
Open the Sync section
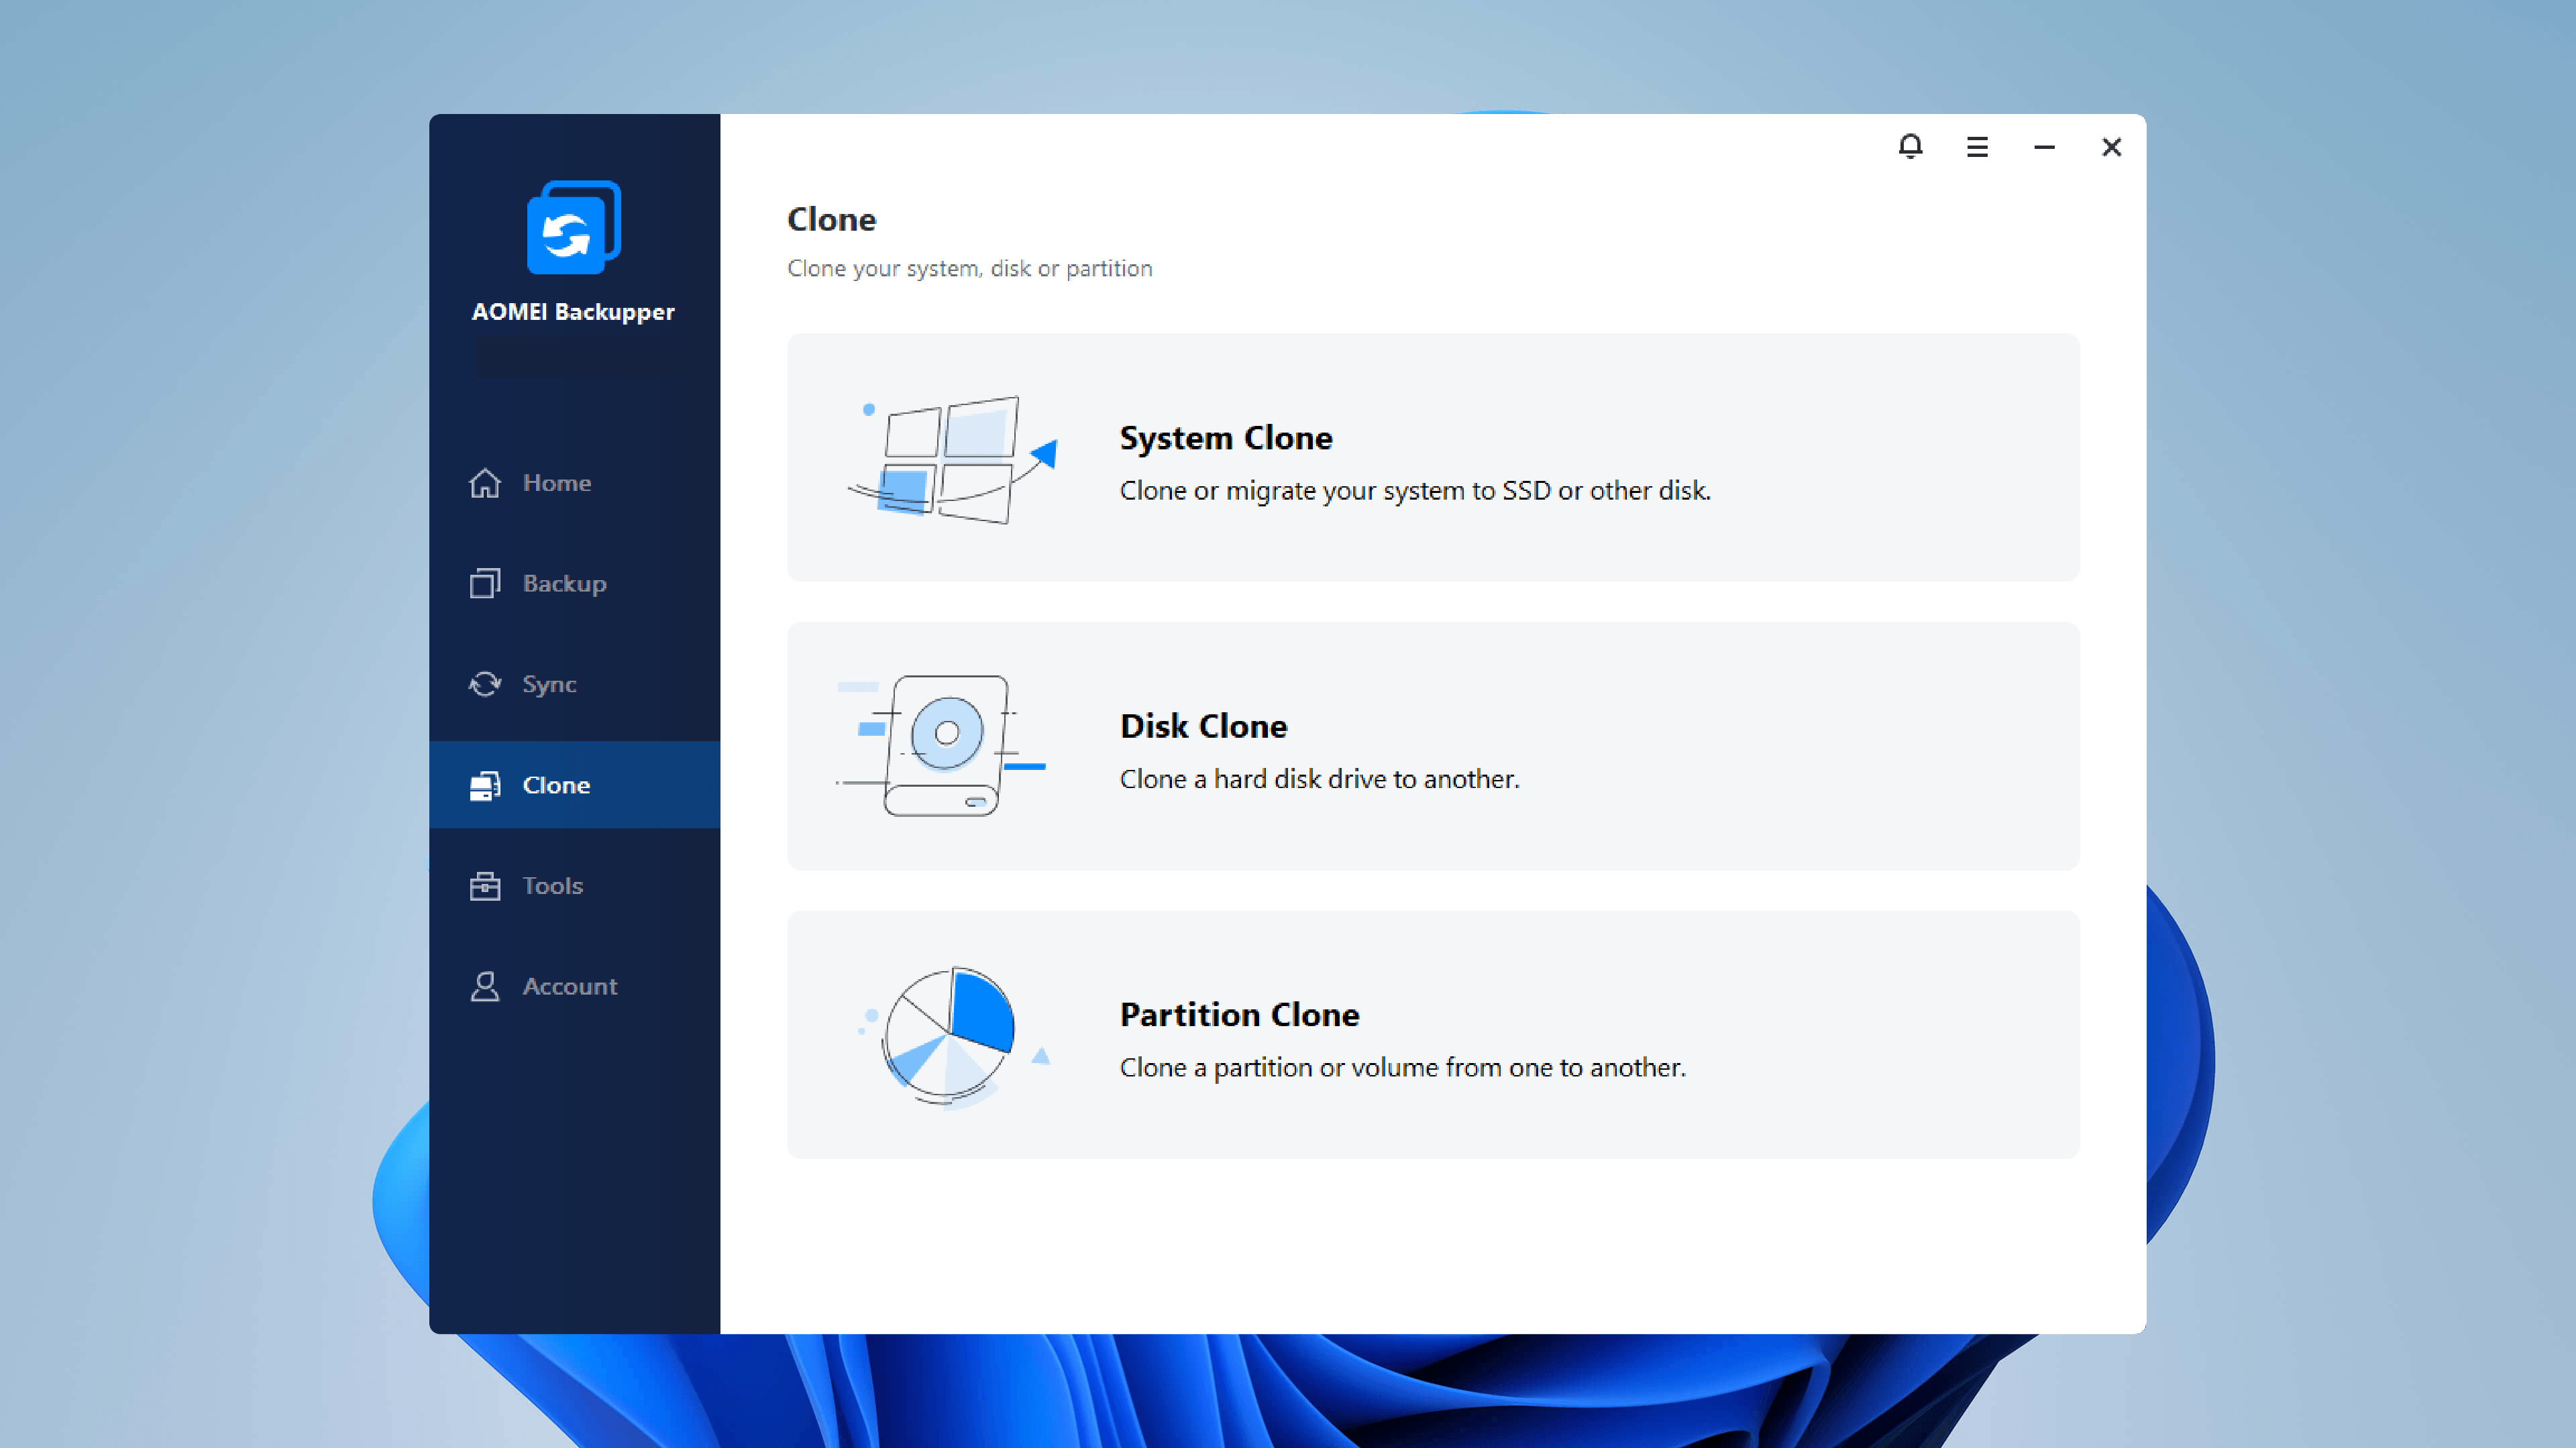coord(549,684)
